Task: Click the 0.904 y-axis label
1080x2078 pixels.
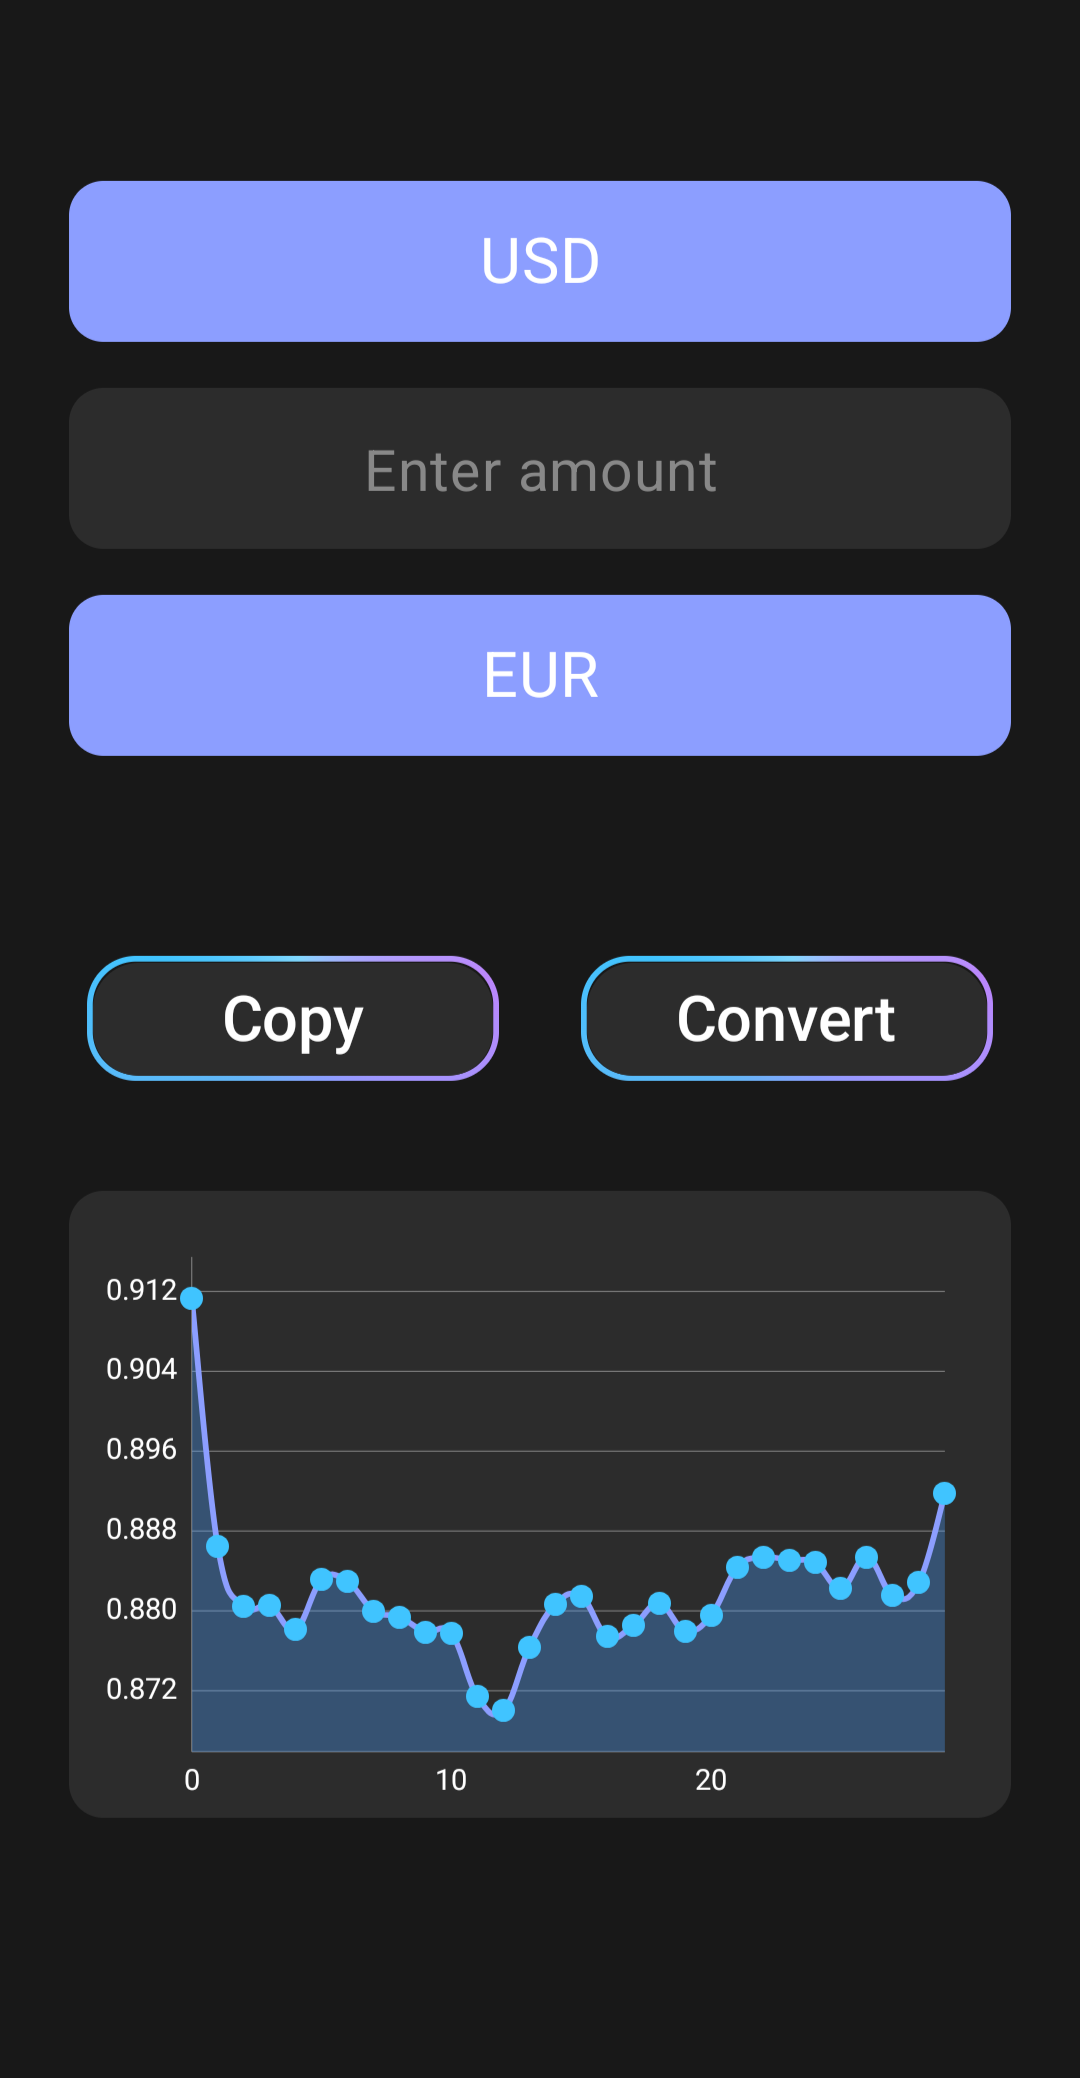Action: [141, 1369]
